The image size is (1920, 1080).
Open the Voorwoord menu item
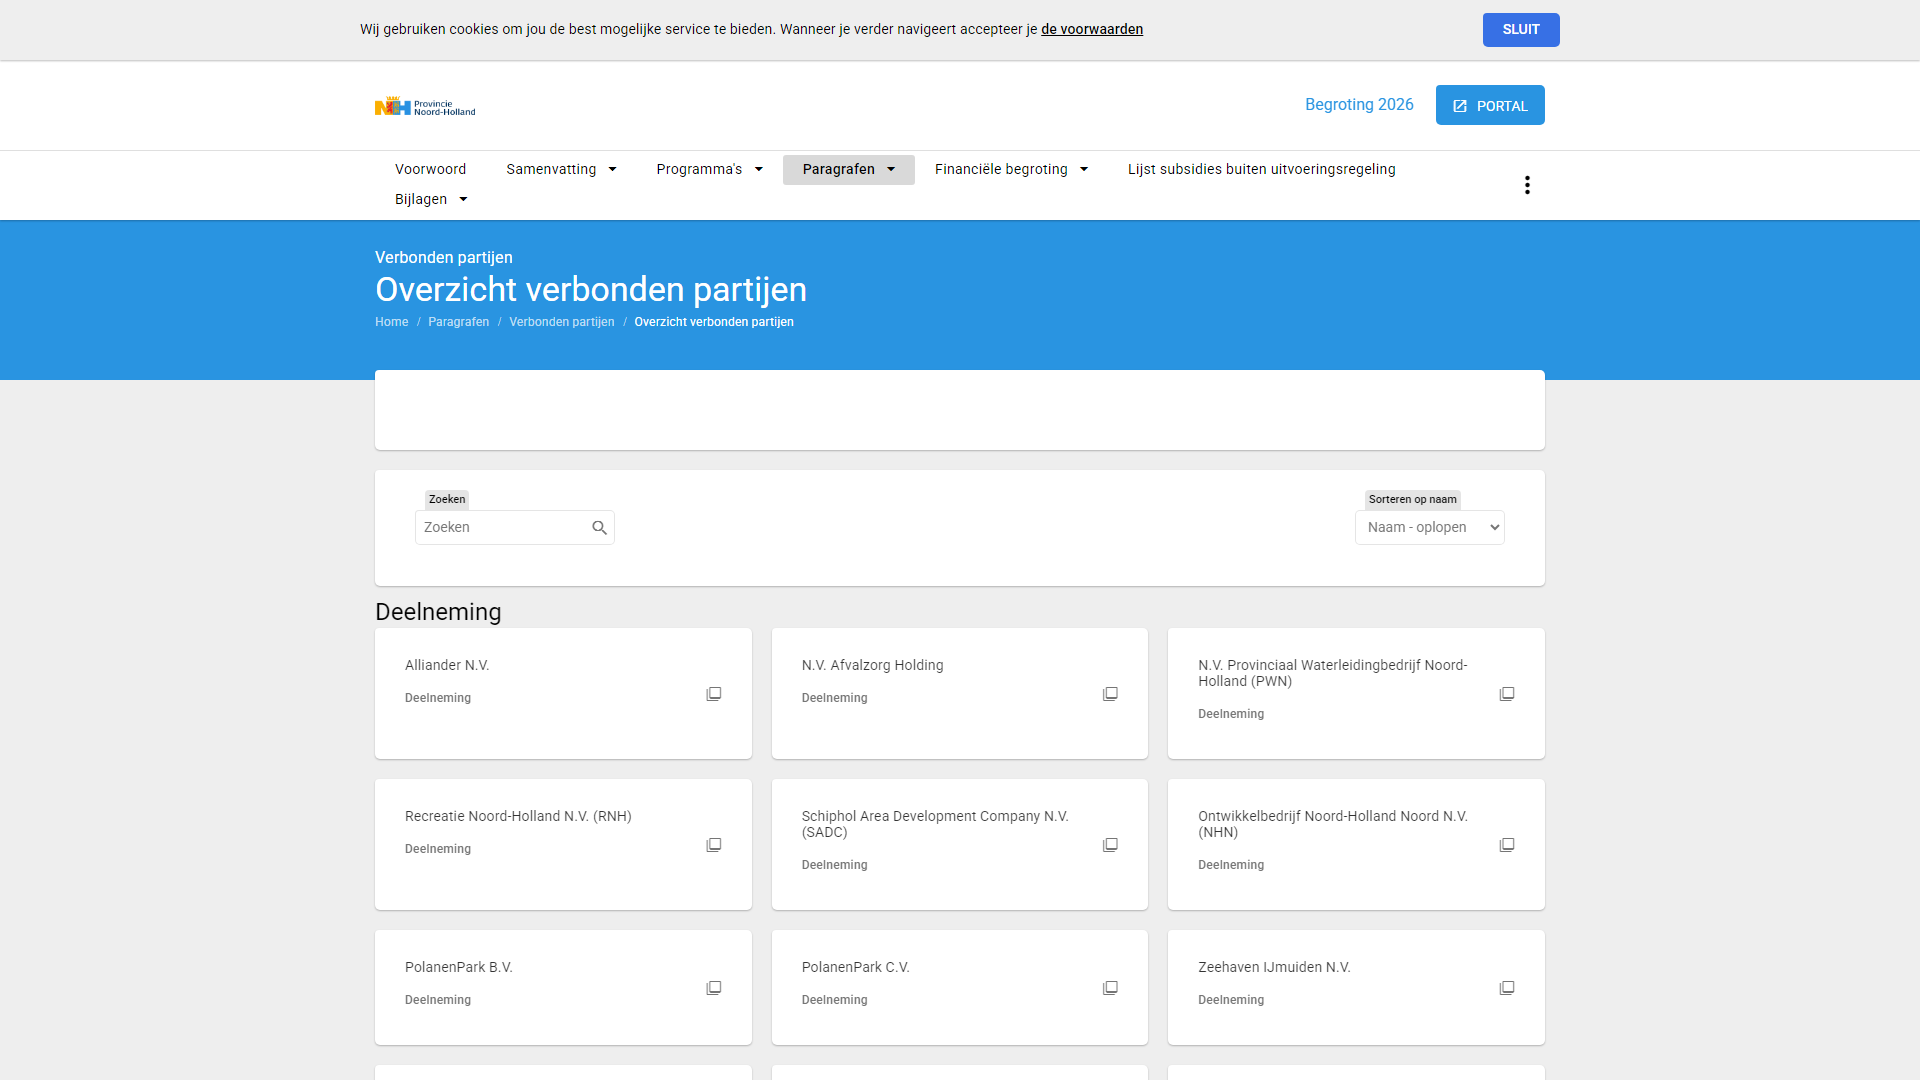pos(430,170)
